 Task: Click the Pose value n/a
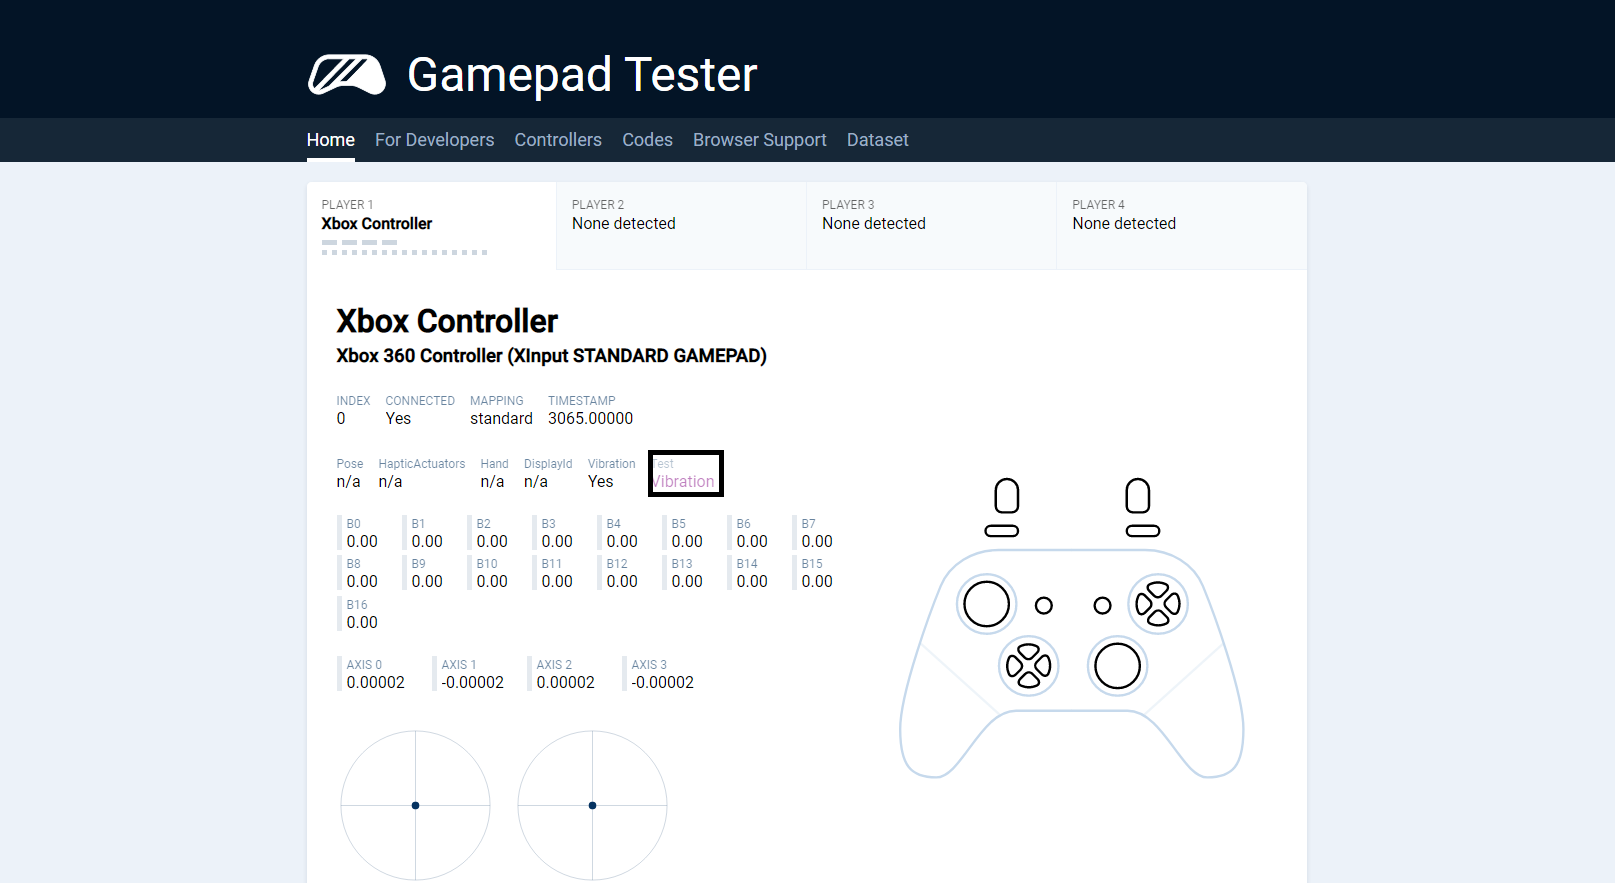pyautogui.click(x=348, y=482)
